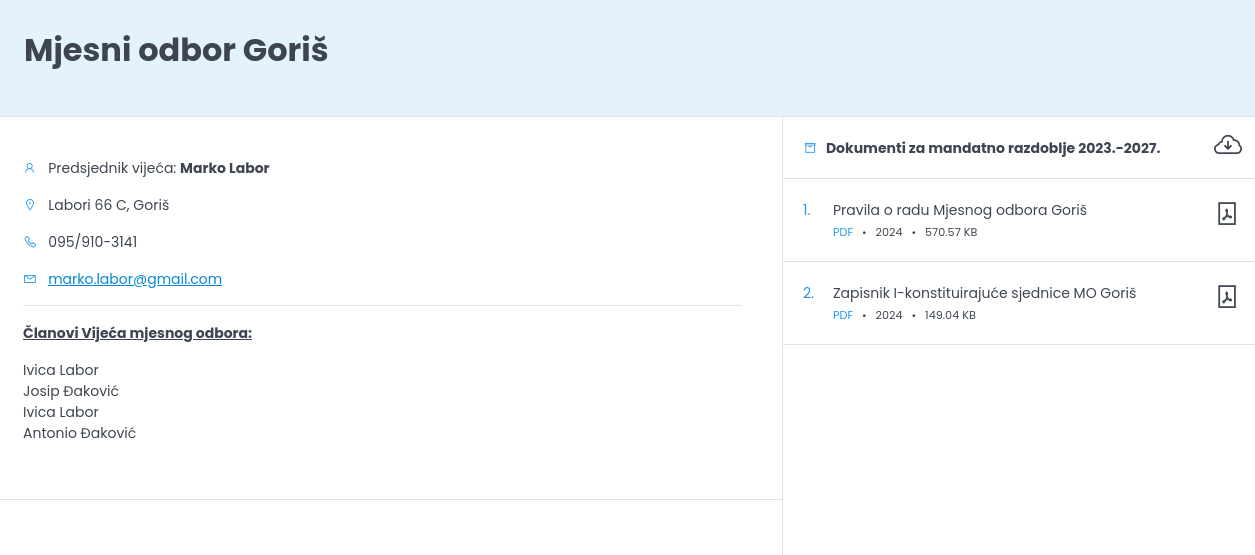Open Pravila o radu Mjesnog odbora Goriš
The image size is (1255, 555).
click(959, 210)
